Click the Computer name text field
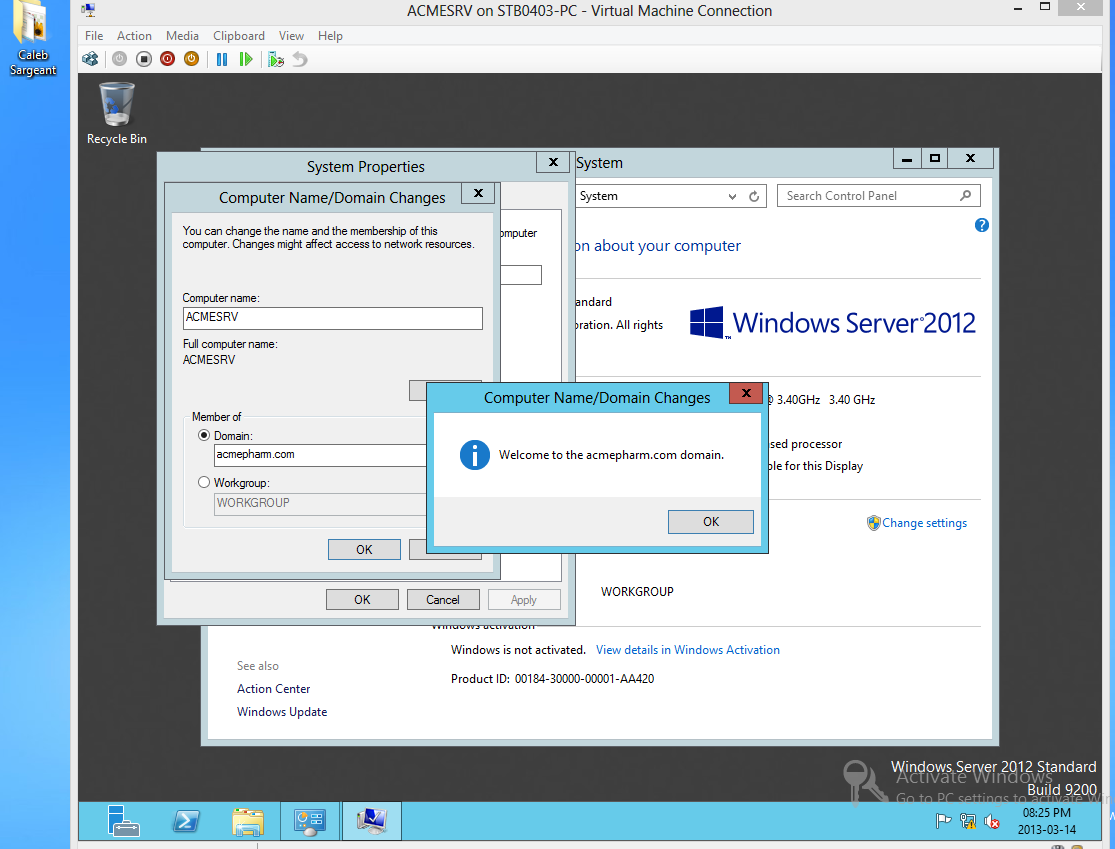 [333, 318]
